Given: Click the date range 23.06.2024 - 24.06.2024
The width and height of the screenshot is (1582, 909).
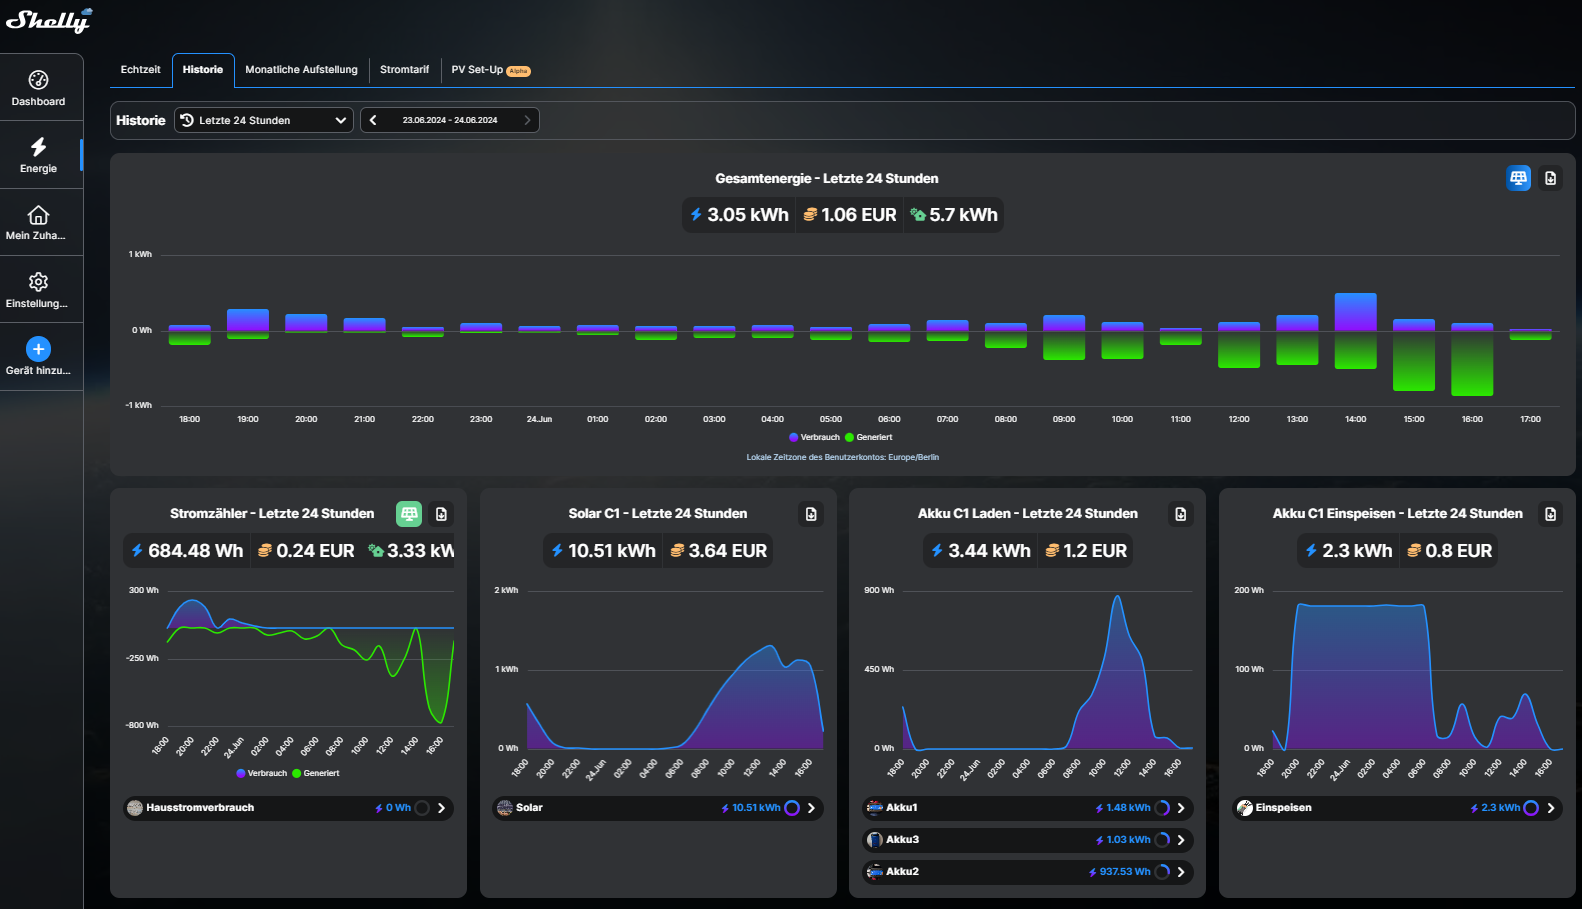Looking at the screenshot, I should tap(450, 120).
